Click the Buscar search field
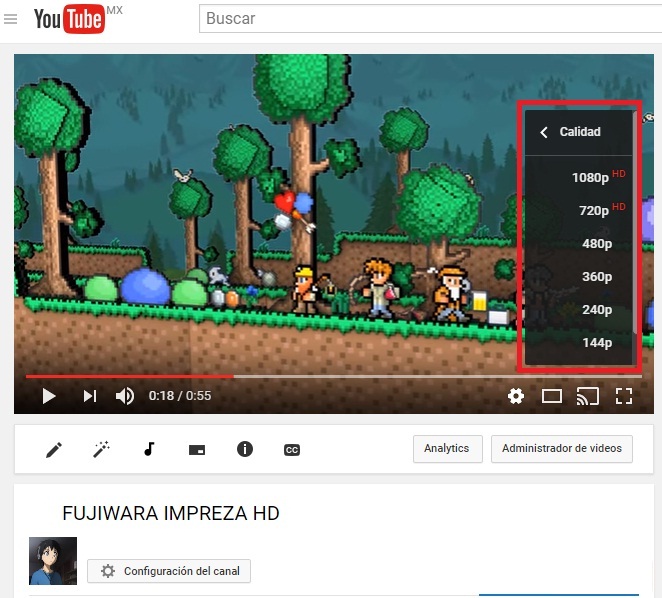Screen dimensions: 662x598 [430, 19]
